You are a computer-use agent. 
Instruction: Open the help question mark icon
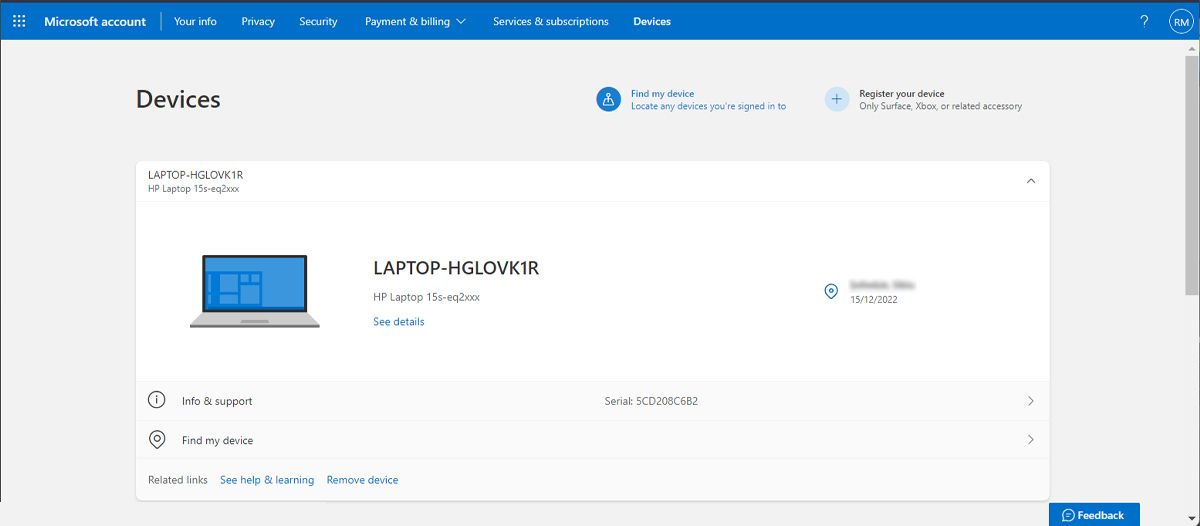[x=1144, y=21]
